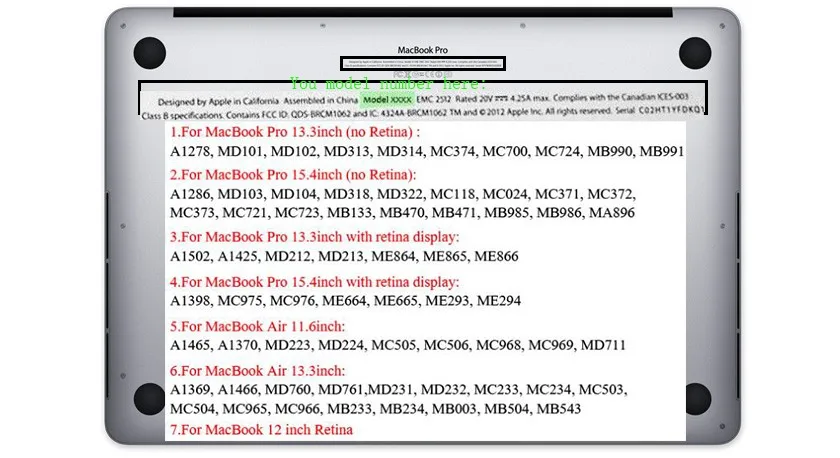Viewport: 840px width, 458px height.
Task: Click model number MD101
Action: (241, 152)
